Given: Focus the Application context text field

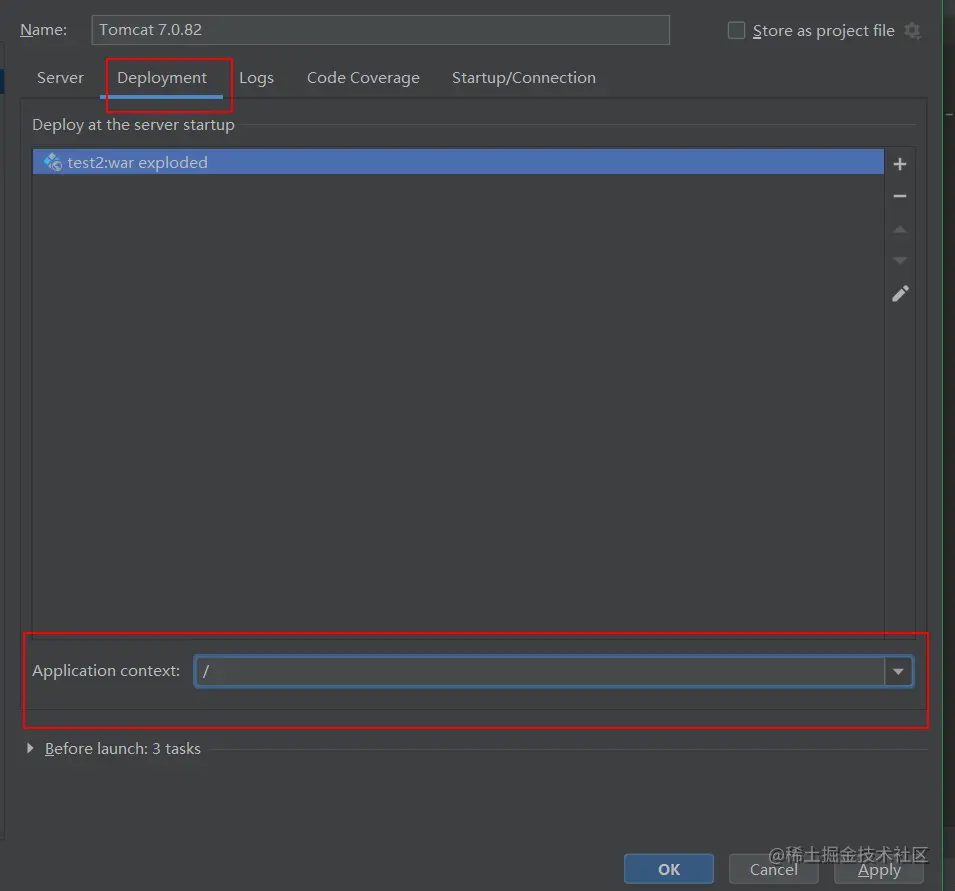Looking at the screenshot, I should click(x=540, y=671).
